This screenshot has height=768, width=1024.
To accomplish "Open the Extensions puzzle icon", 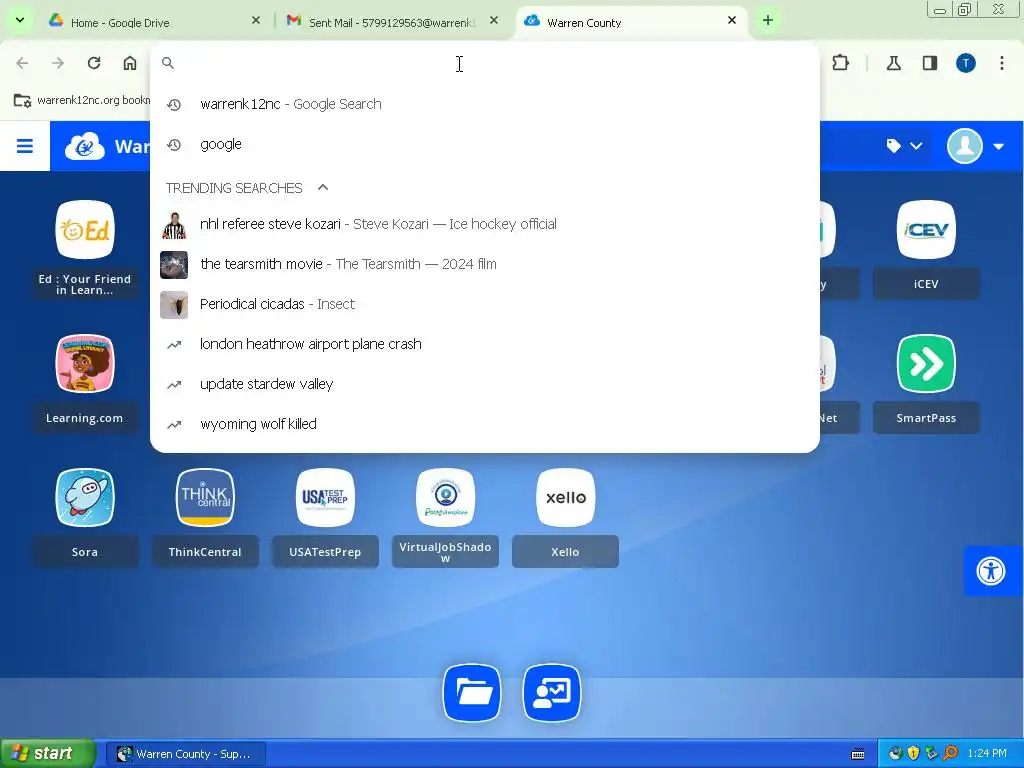I will coord(840,63).
